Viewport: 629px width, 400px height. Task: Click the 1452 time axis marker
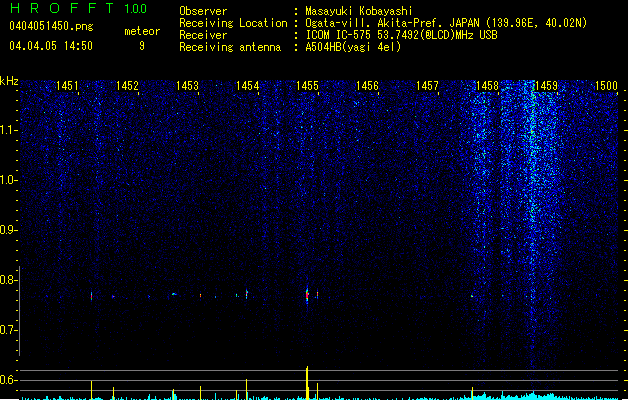tap(127, 86)
